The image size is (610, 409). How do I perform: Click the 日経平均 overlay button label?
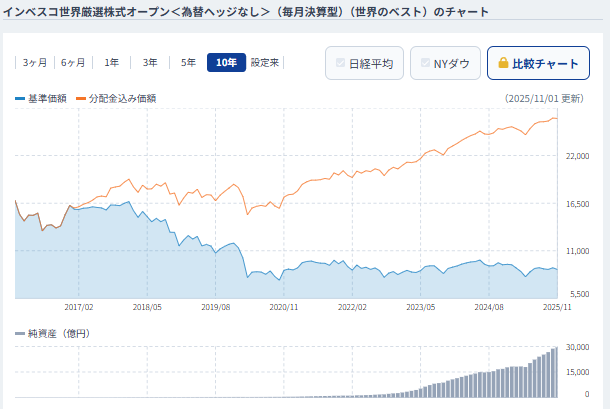pyautogui.click(x=370, y=63)
